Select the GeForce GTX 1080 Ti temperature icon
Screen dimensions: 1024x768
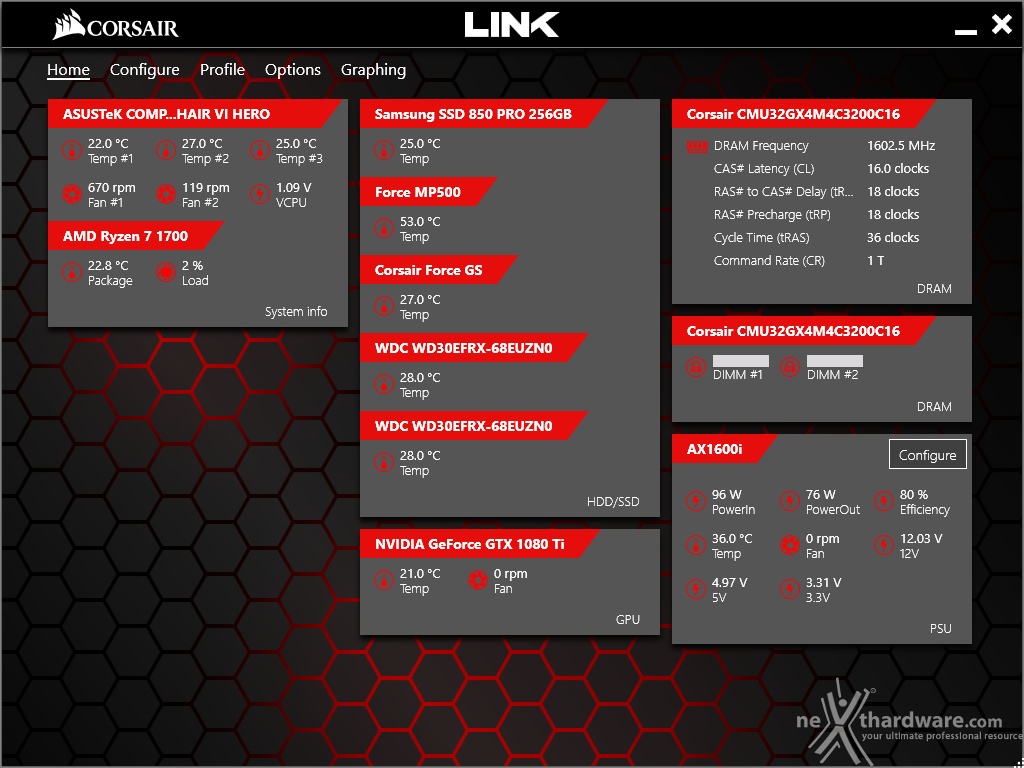[383, 581]
